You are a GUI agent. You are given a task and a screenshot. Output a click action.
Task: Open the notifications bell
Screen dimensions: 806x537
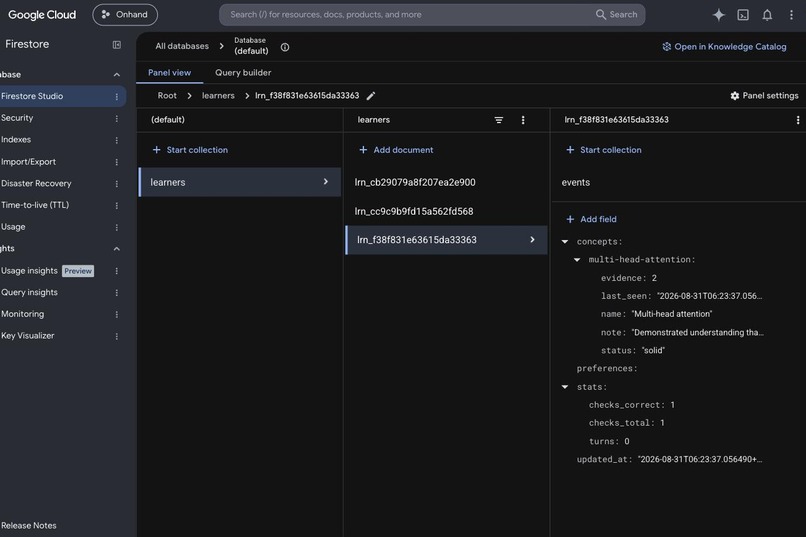[767, 15]
